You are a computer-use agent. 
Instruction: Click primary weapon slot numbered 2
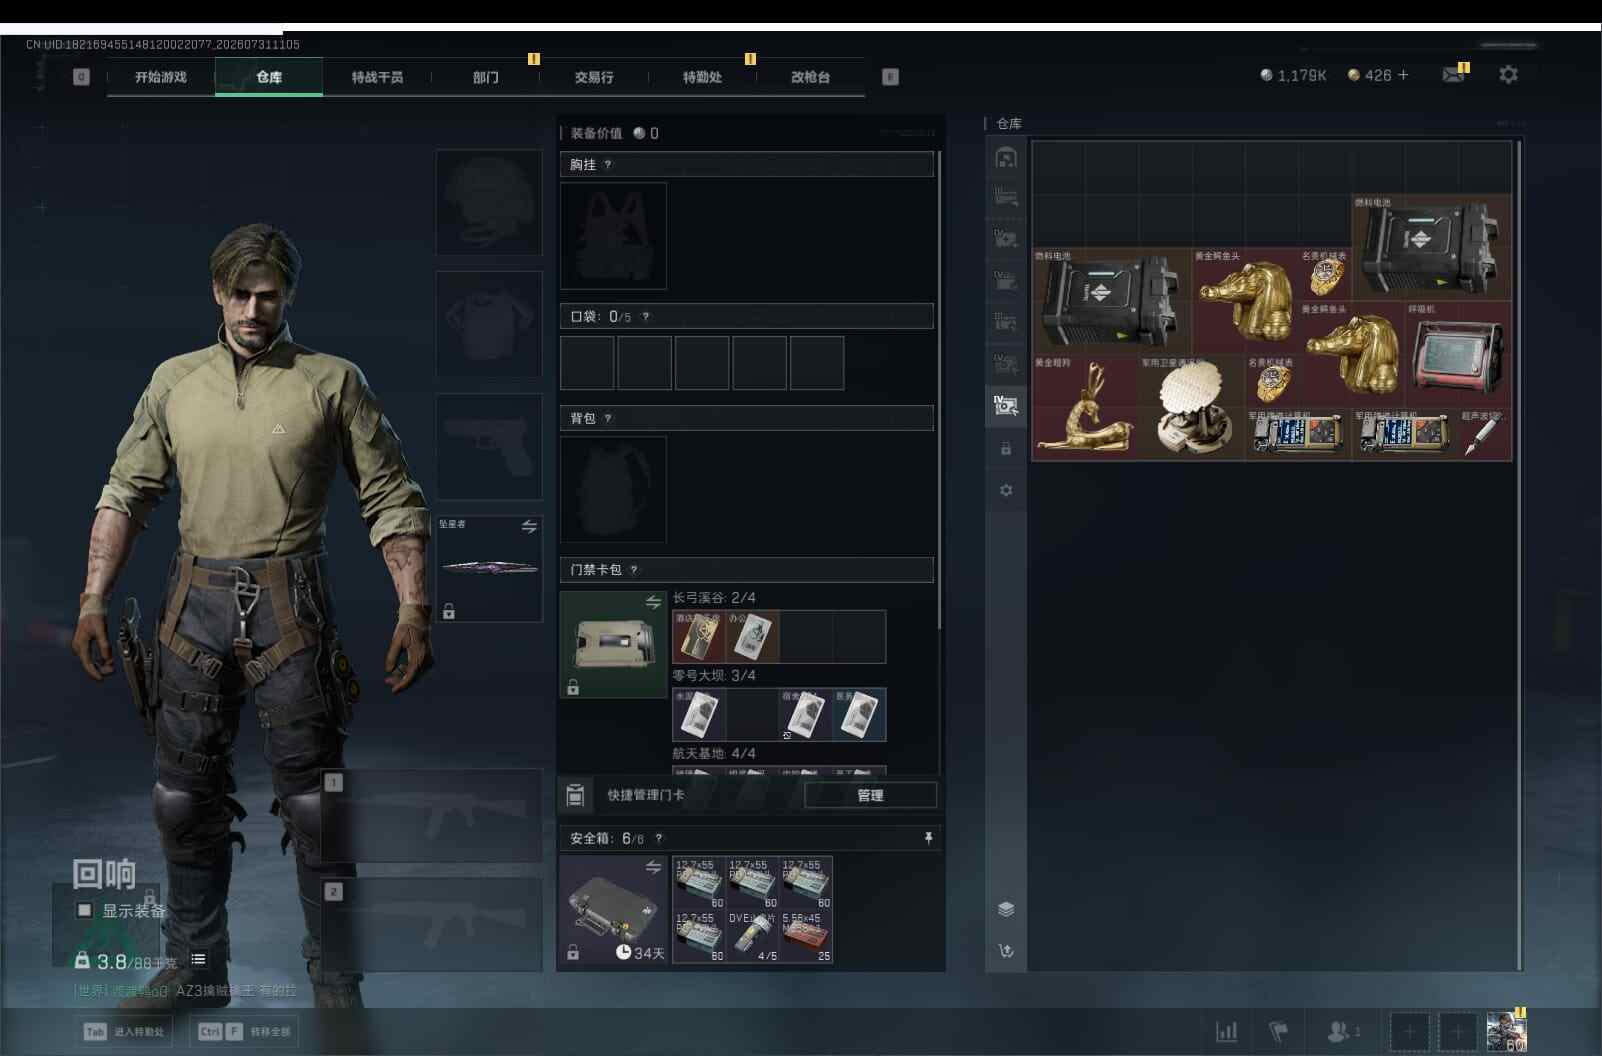433,924
